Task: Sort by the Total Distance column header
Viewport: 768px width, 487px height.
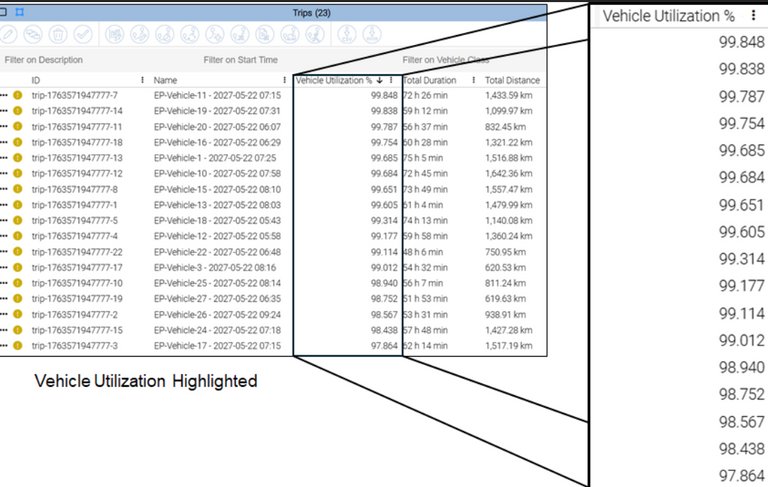Action: 512,80
